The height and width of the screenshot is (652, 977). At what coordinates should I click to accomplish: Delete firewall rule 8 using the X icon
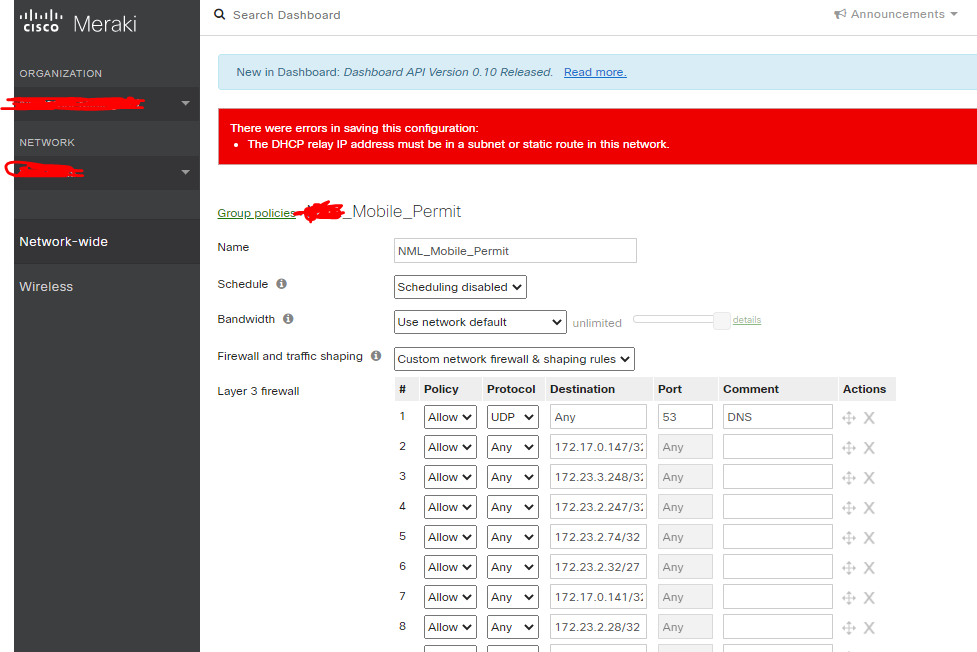[x=868, y=627]
